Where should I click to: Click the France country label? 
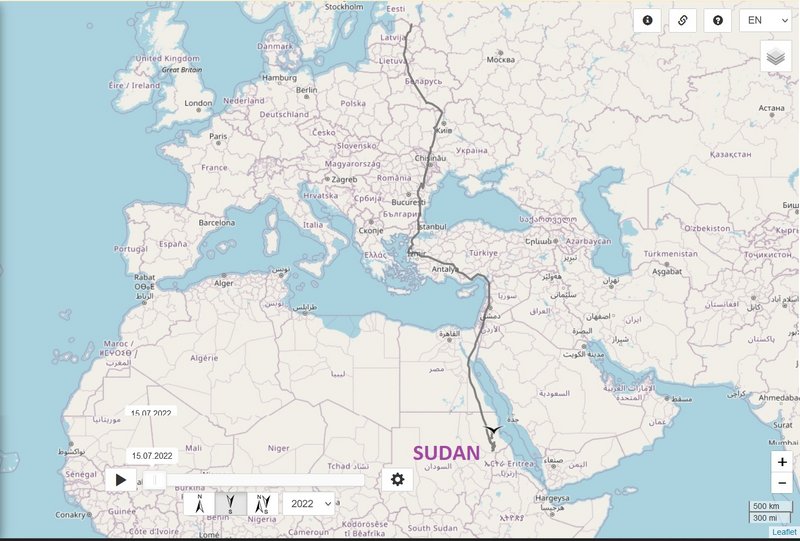coord(214,167)
